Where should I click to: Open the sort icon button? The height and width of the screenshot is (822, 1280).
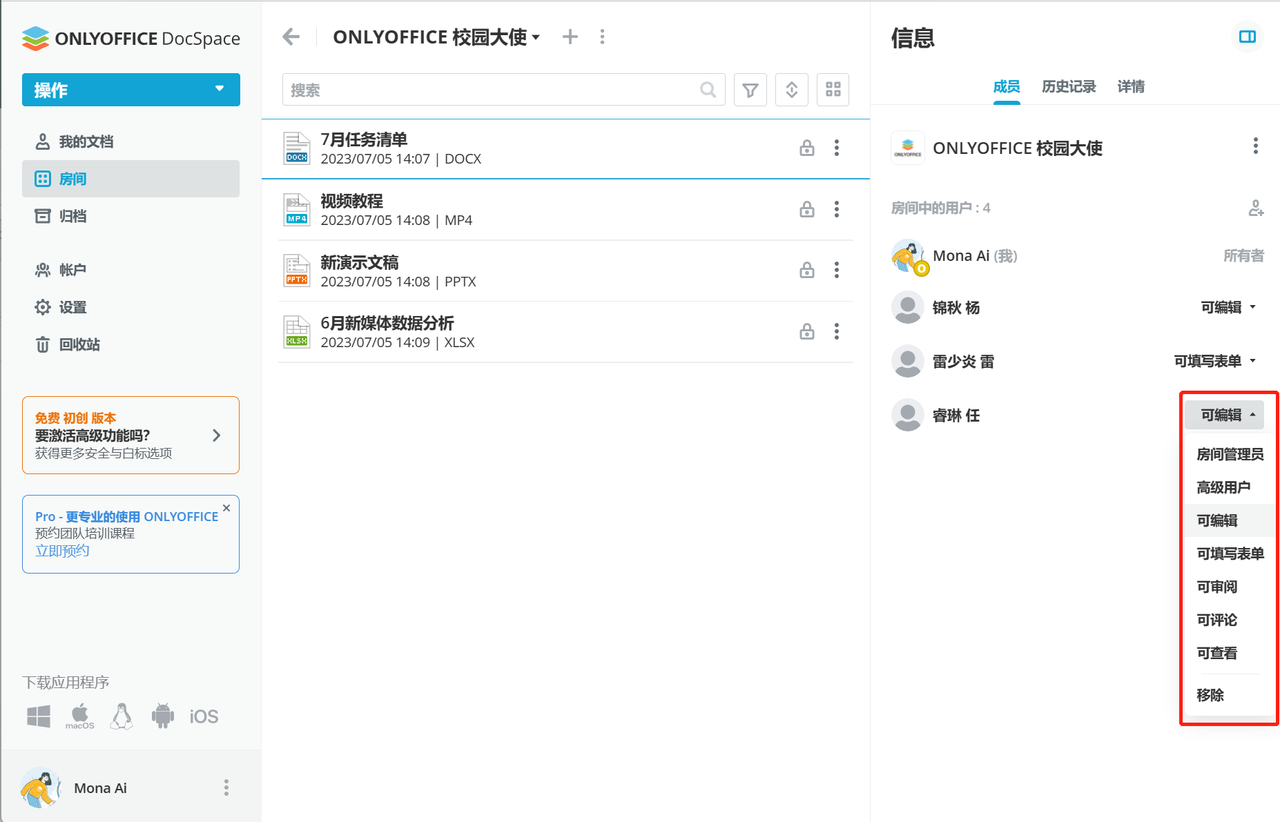[791, 90]
